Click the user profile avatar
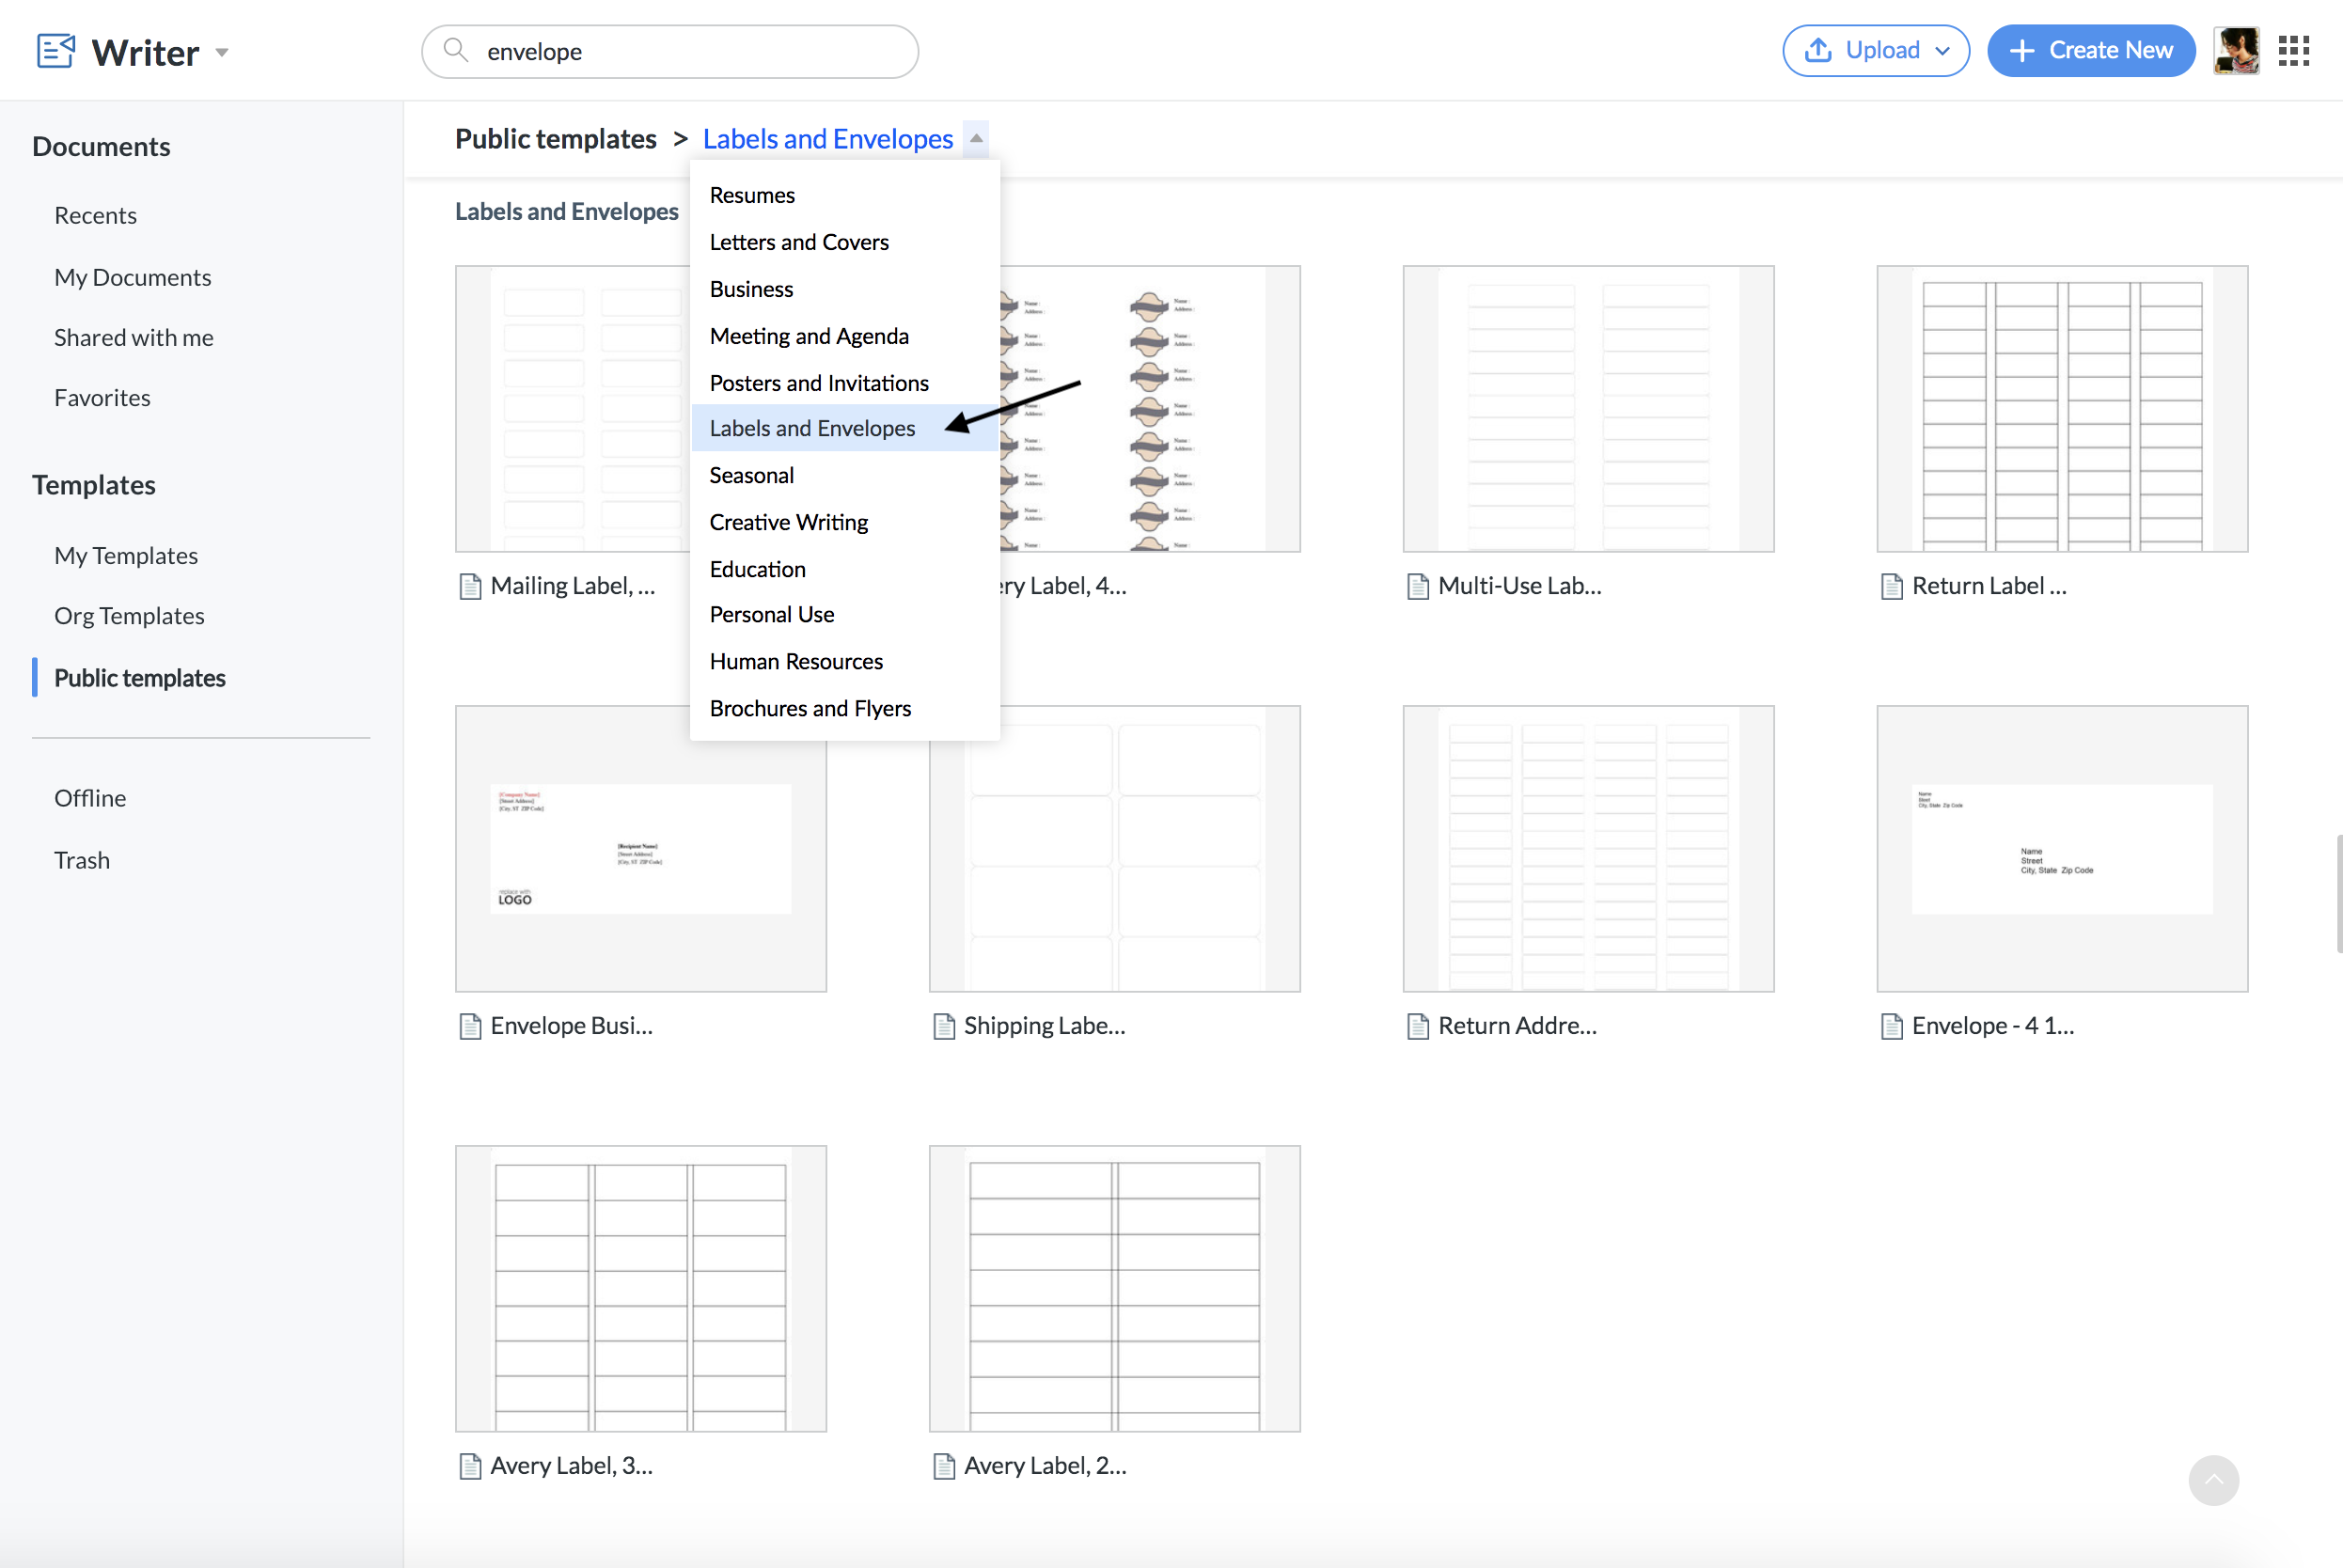 (2236, 51)
